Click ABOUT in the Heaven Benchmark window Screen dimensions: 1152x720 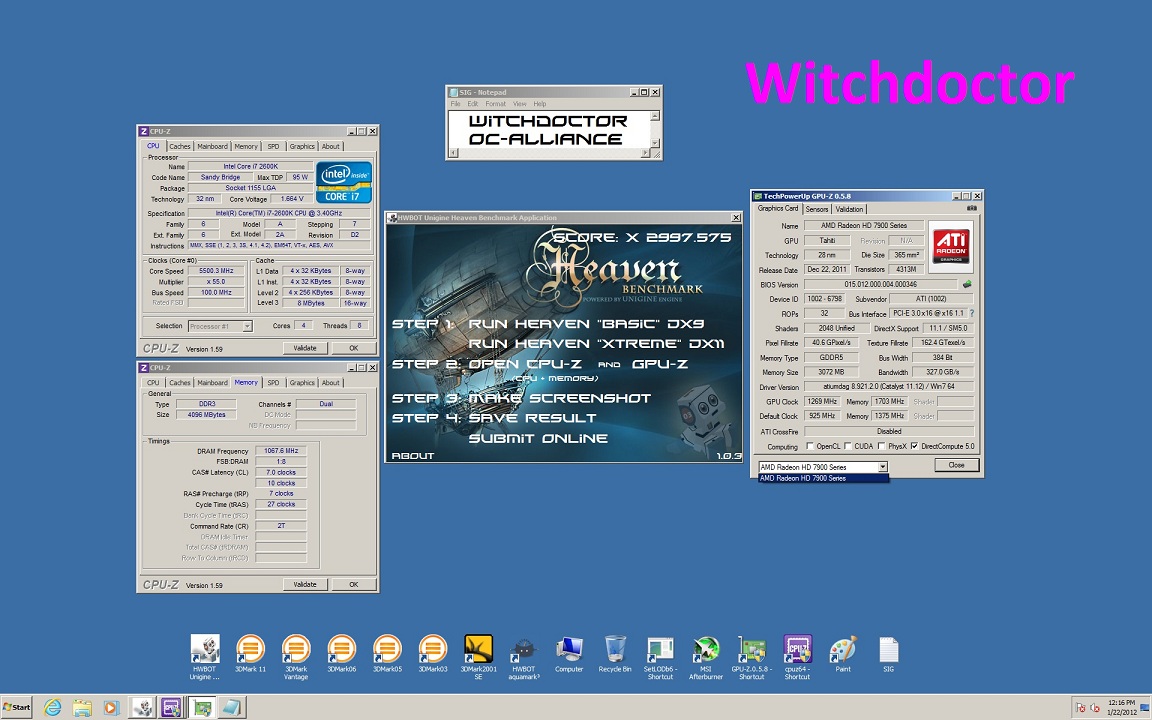click(413, 455)
